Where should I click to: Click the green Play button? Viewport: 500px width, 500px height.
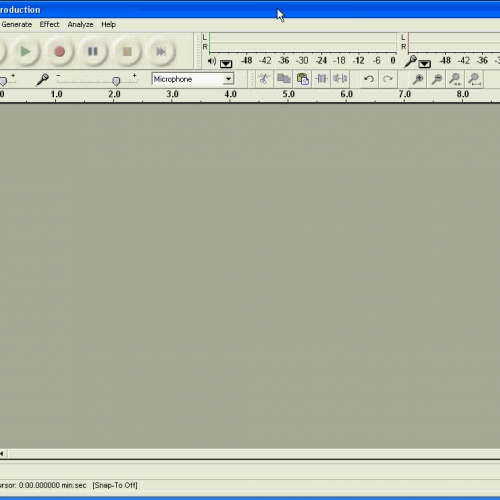(26, 52)
